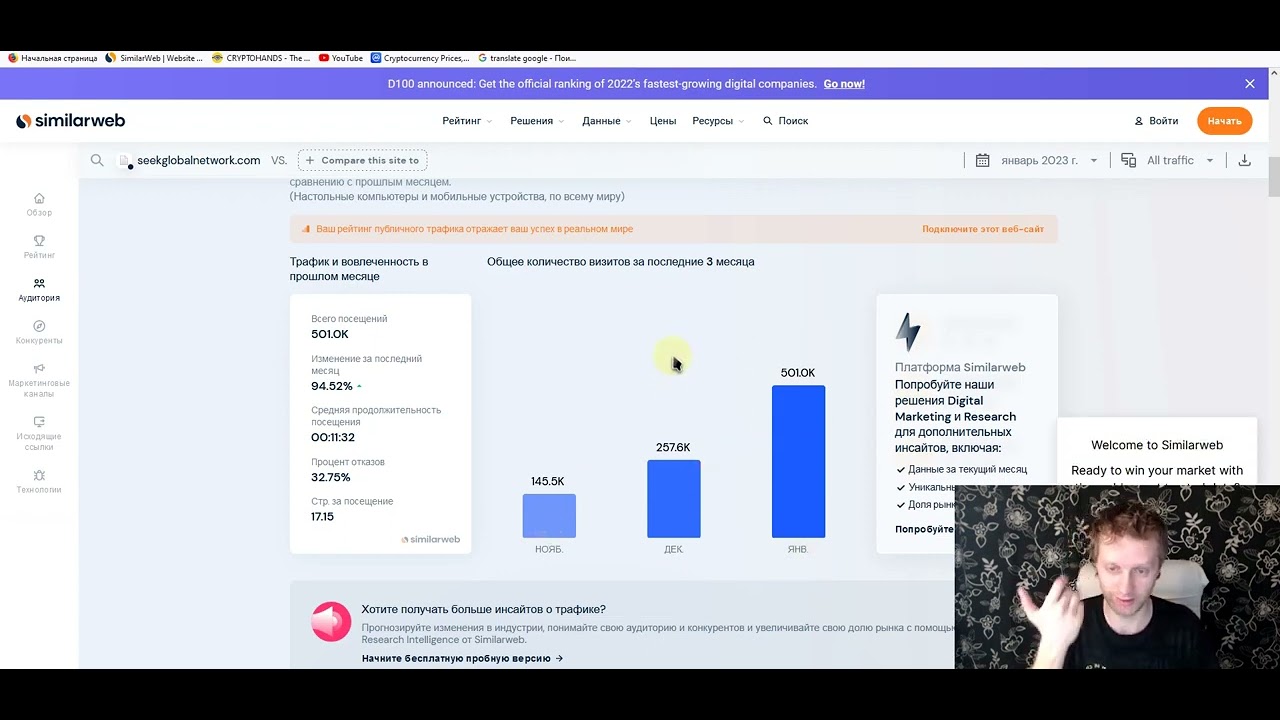Open the YouTube bookmark
Viewport: 1280px width, 720px height.
(341, 58)
